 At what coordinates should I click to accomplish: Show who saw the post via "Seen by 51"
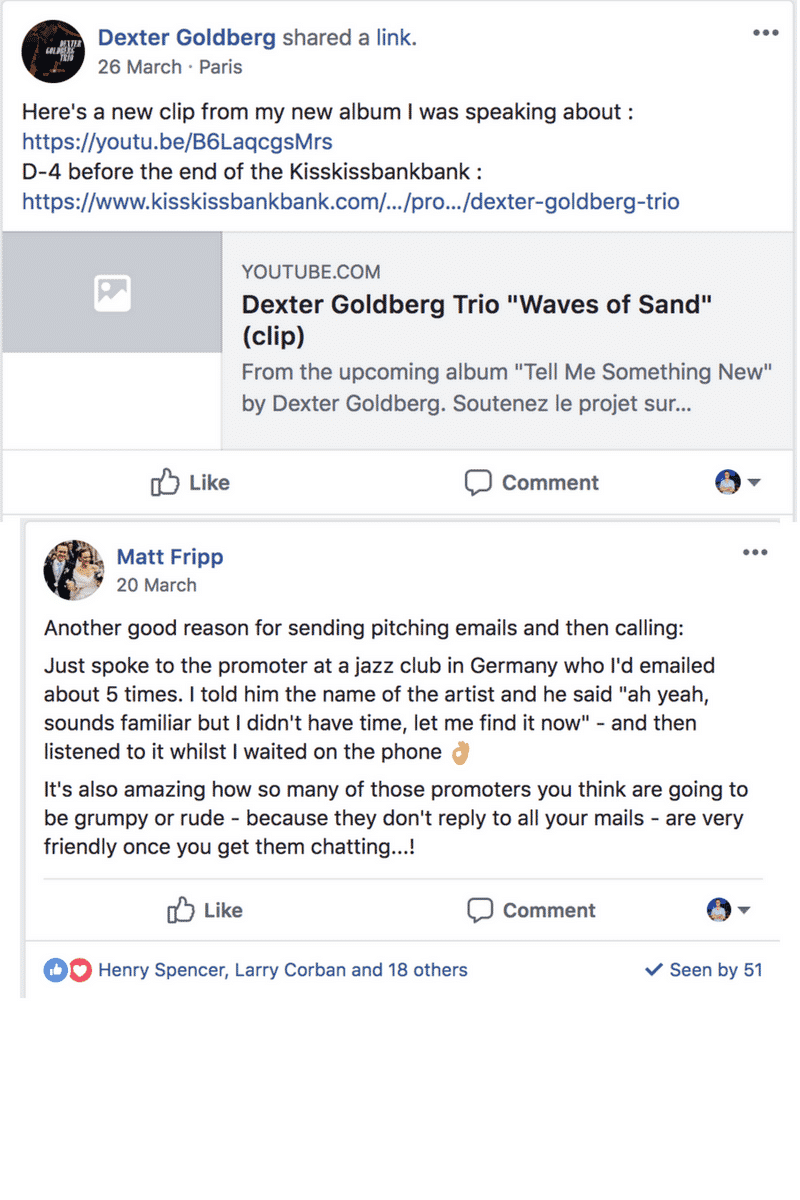tap(704, 969)
